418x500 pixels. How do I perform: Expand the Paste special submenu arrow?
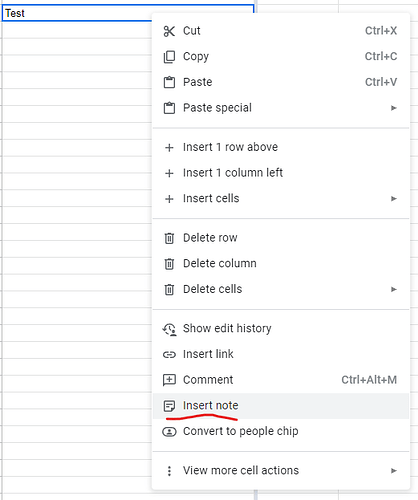coord(394,108)
